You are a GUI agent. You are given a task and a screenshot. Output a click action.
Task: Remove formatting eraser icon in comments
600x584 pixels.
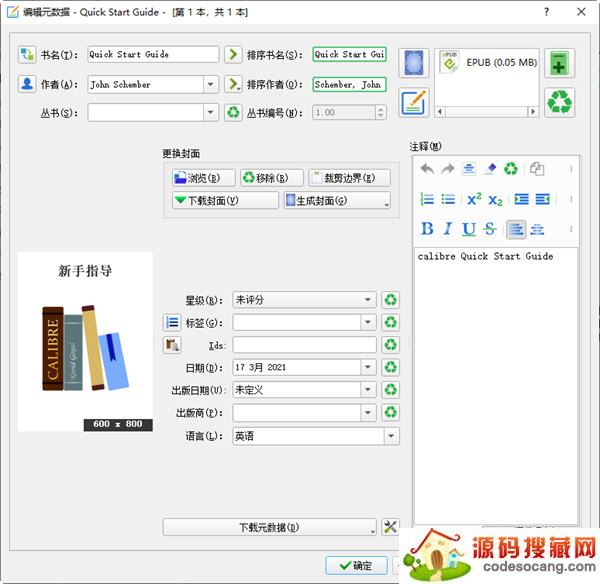point(490,169)
